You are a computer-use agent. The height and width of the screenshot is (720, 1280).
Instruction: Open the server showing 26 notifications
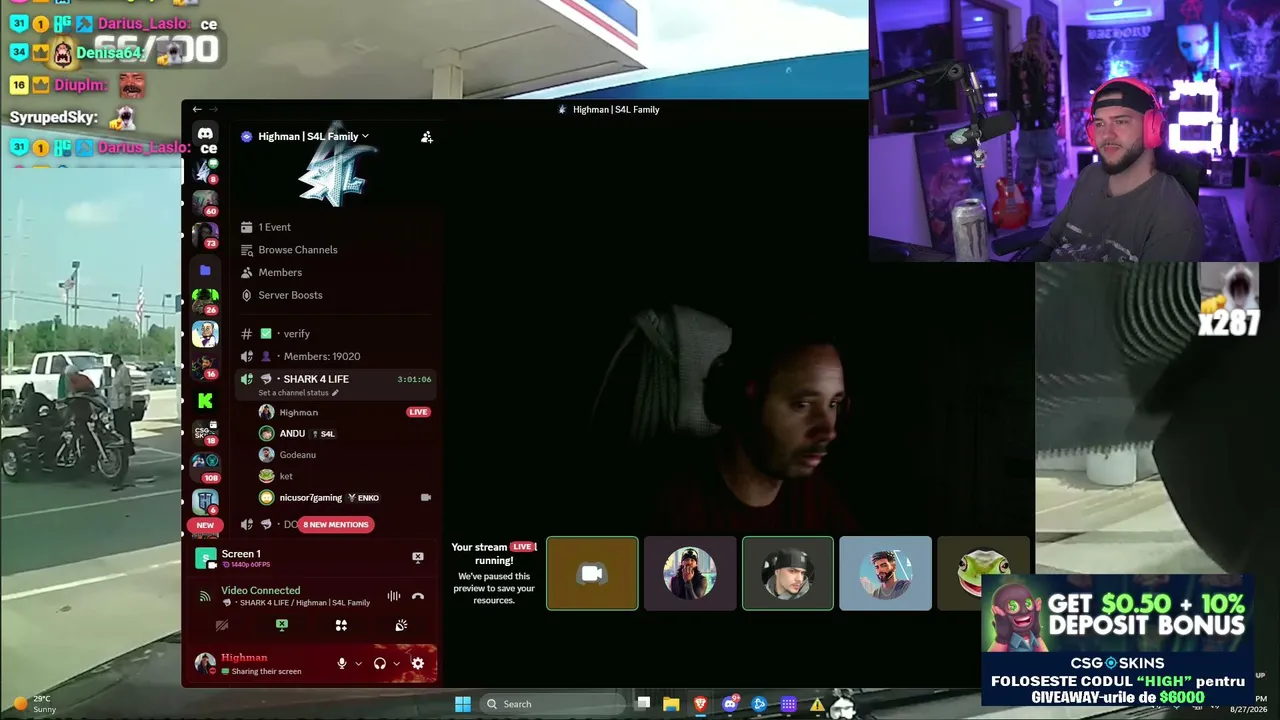(x=205, y=301)
